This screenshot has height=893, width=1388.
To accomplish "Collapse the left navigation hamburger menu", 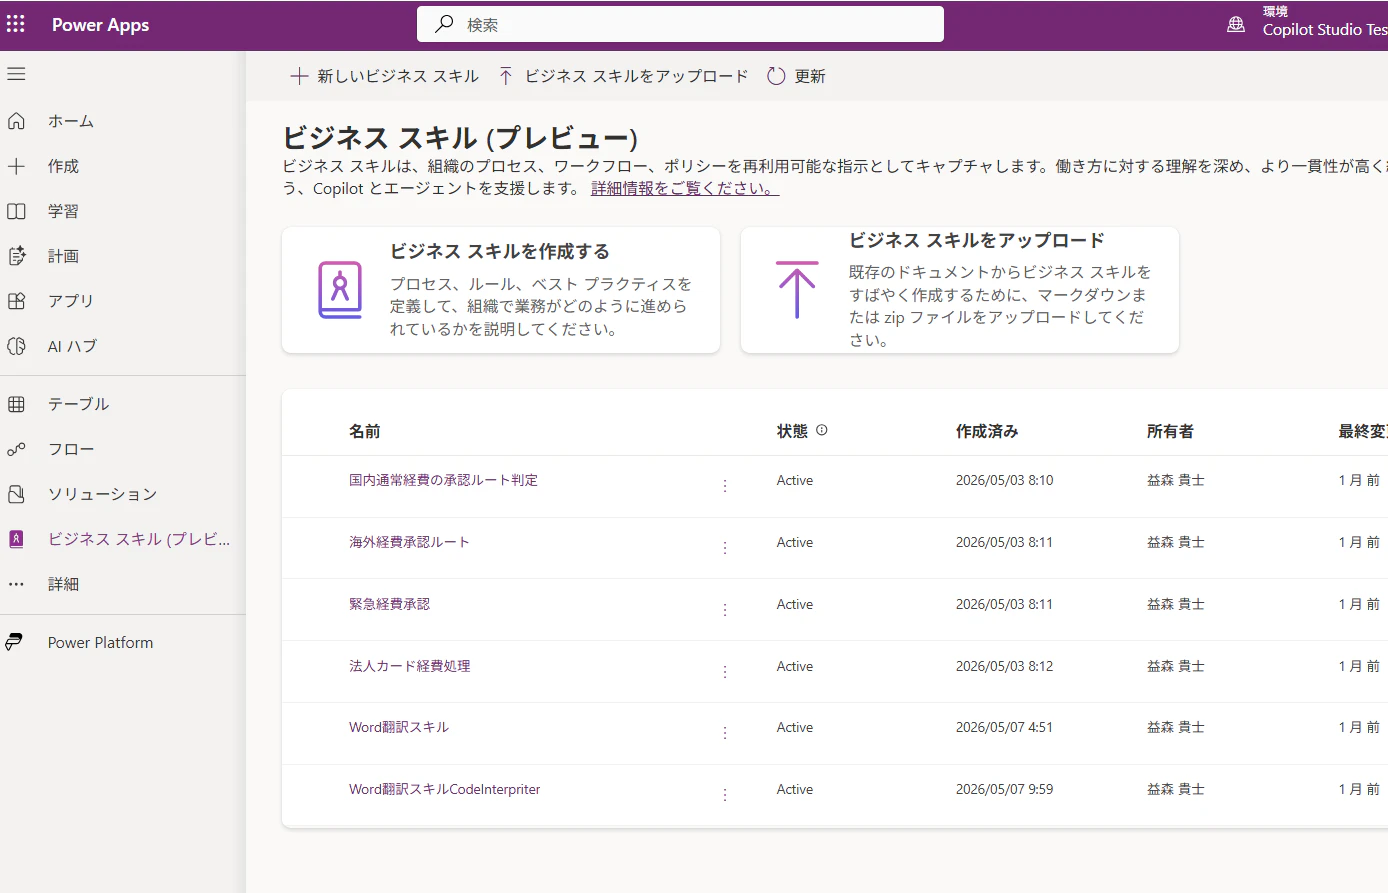I will coord(16,74).
